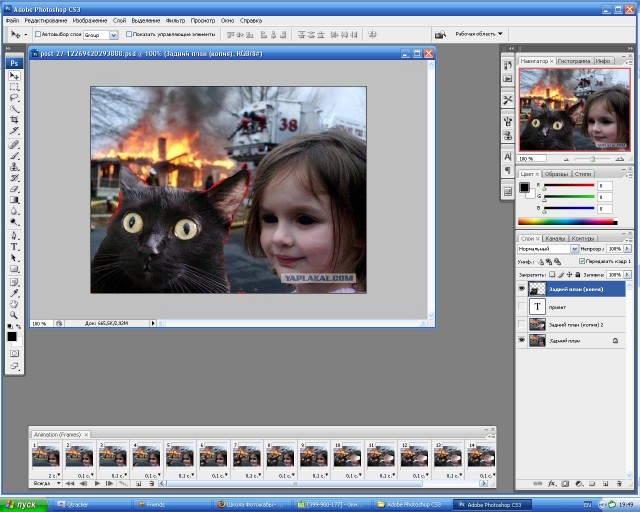640x512 pixels.
Task: Open the Group auto-select dropdown
Action: point(113,35)
